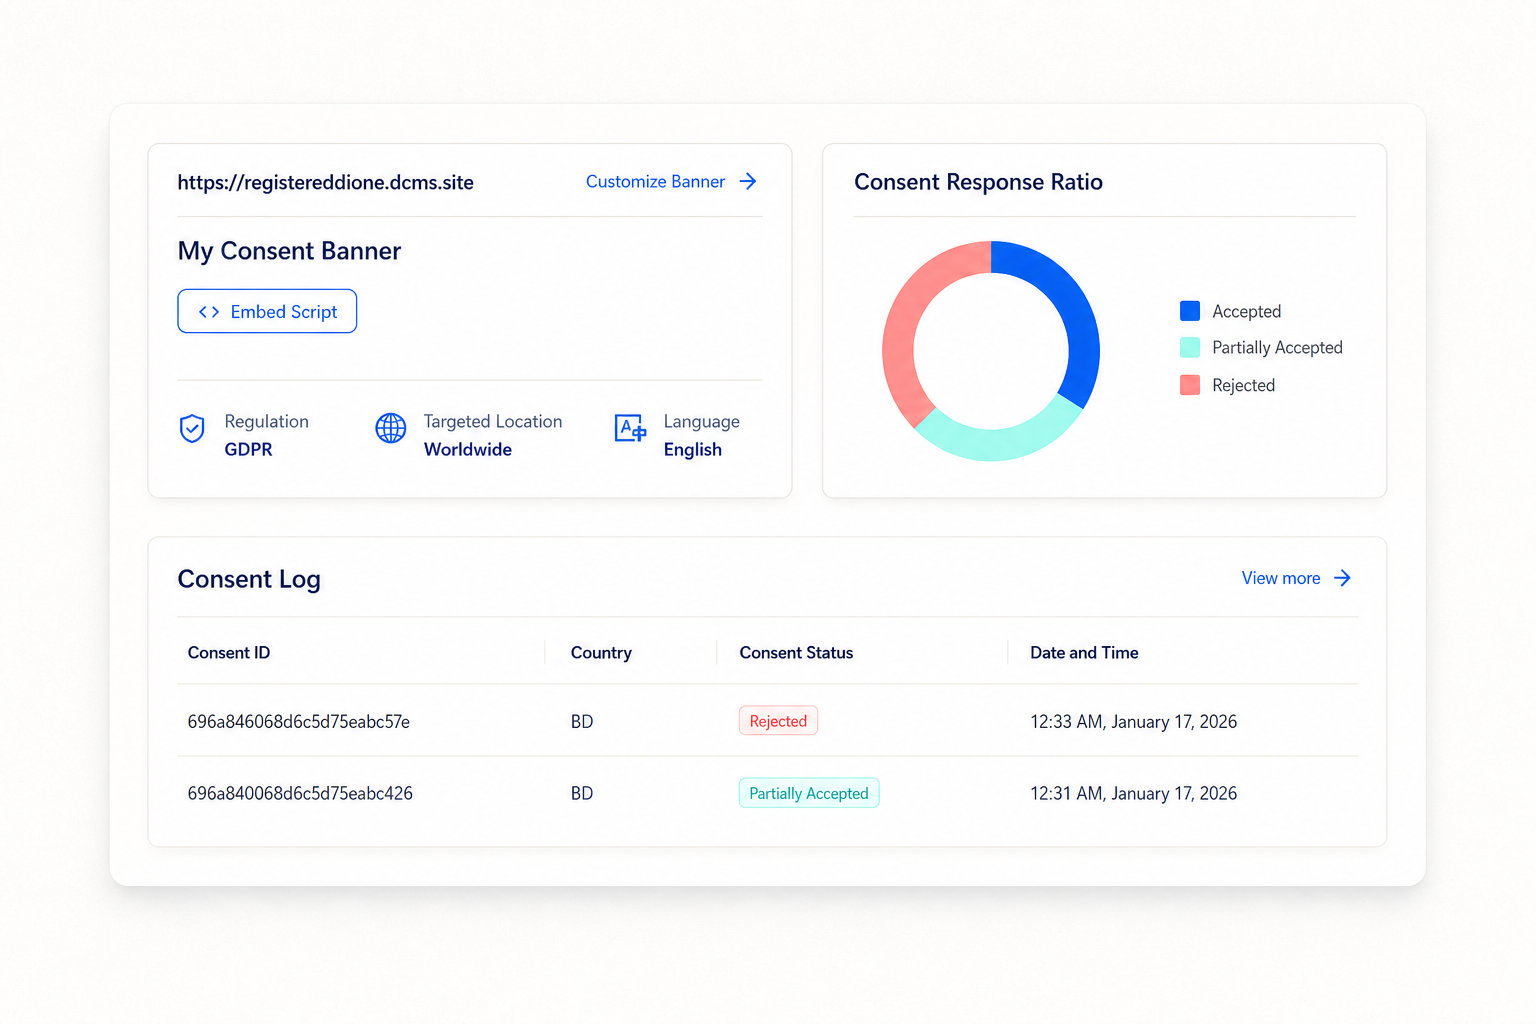Select the Partially Accepted legend swatch
This screenshot has width=1536, height=1024.
click(1190, 347)
